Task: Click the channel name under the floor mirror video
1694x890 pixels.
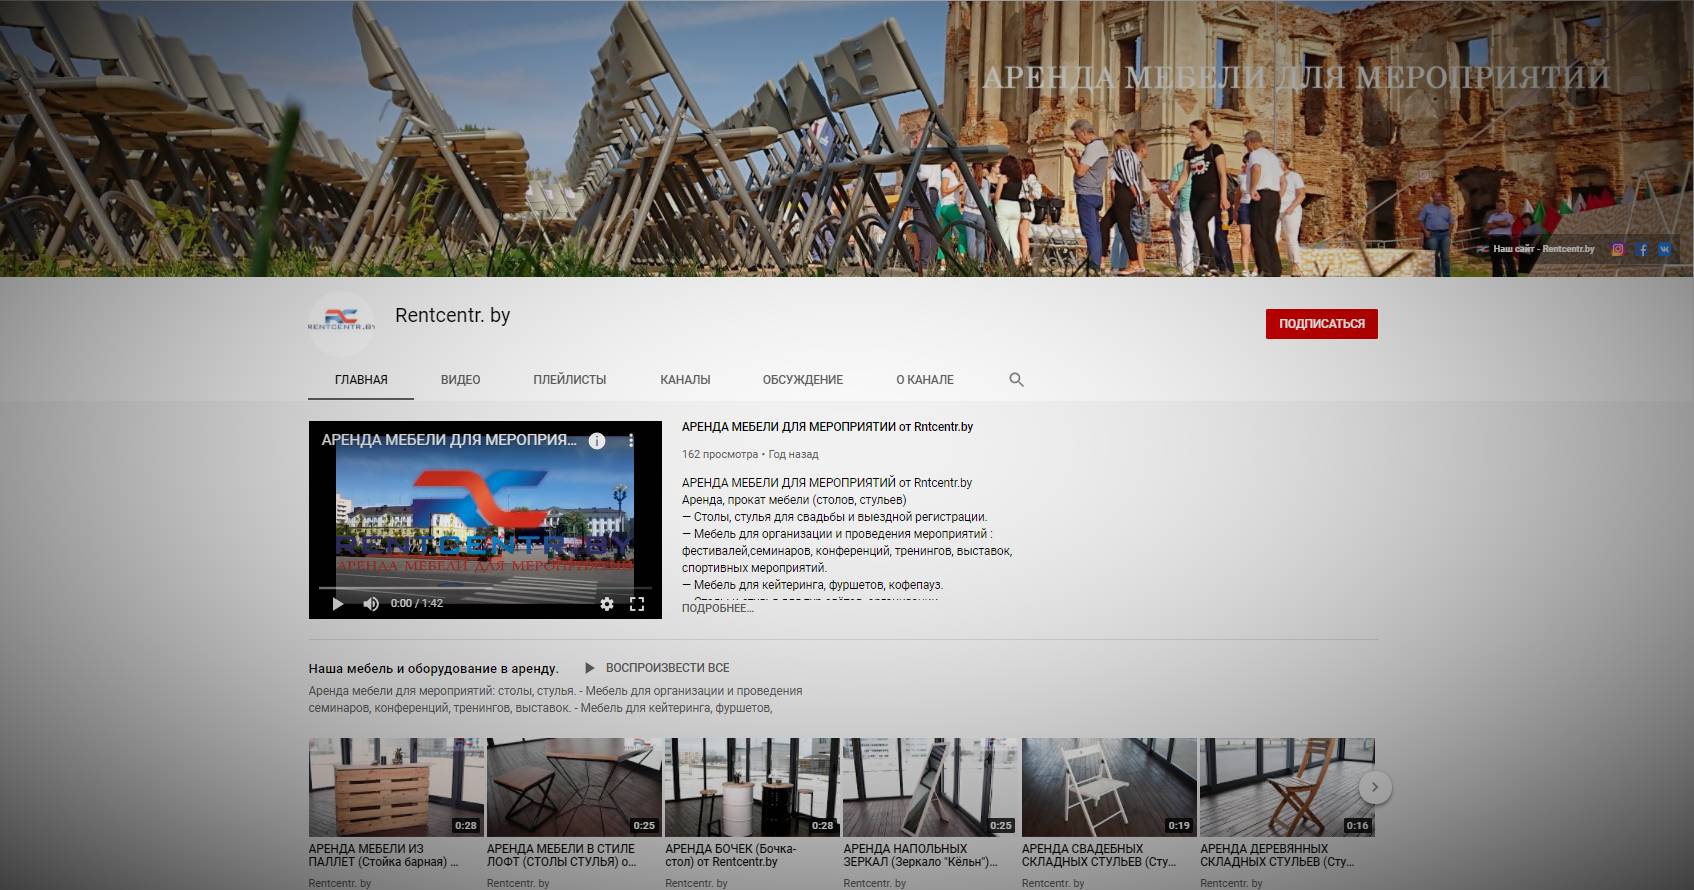Action: tap(875, 883)
